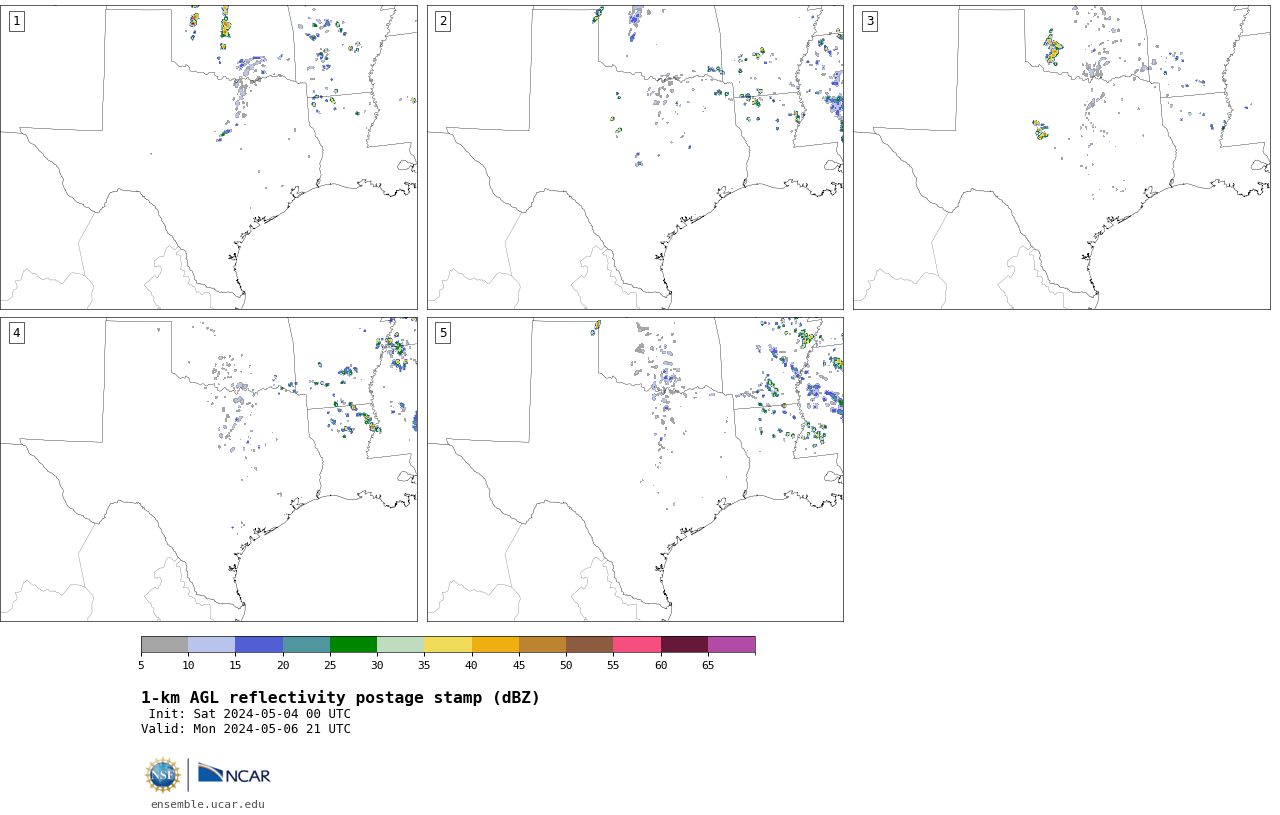Click the tan-brown 45-50 dBZ swatch

[x=543, y=645]
